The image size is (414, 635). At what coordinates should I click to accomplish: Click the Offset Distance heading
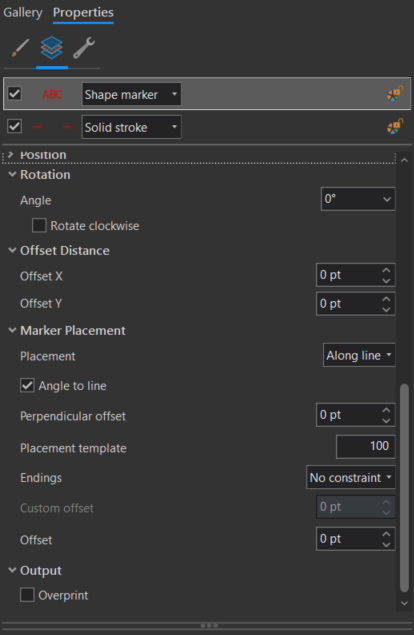pos(65,250)
